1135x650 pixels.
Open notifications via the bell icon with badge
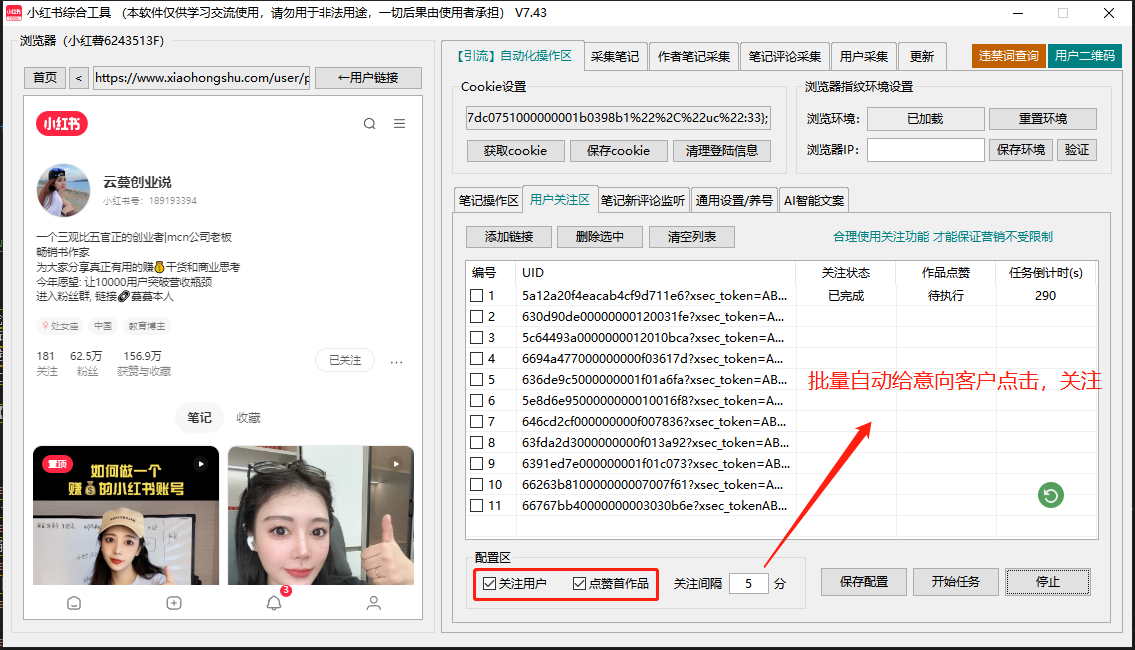pos(273,602)
